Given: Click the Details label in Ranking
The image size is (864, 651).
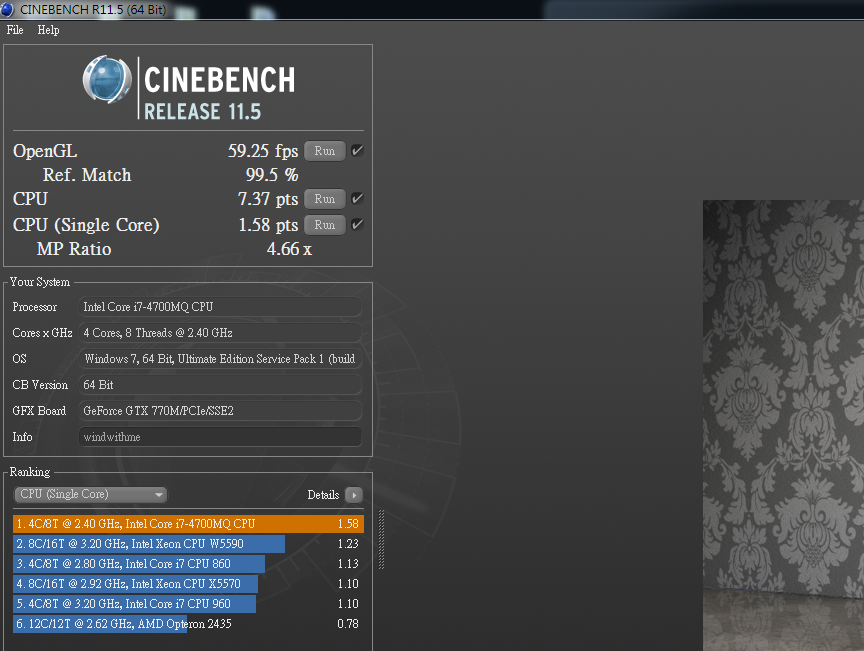Looking at the screenshot, I should click(x=323, y=495).
